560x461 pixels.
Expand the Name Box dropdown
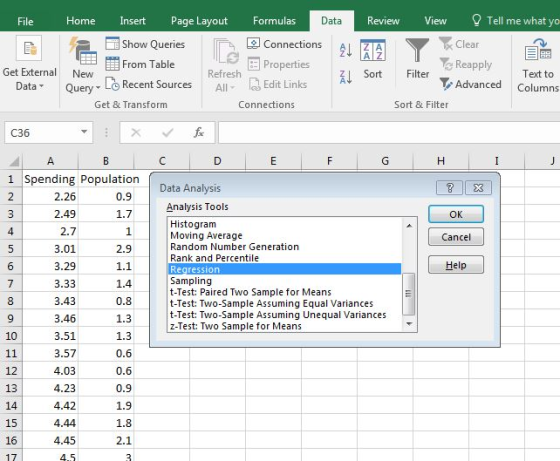pos(84,132)
